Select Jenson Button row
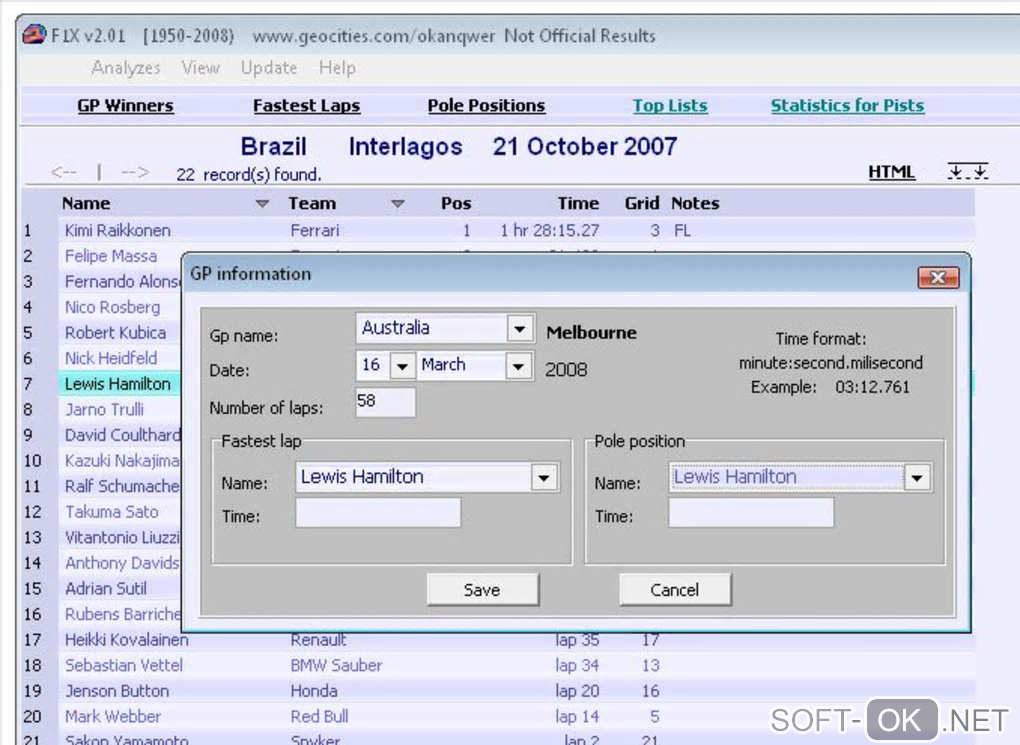1020x745 pixels. pos(116,690)
